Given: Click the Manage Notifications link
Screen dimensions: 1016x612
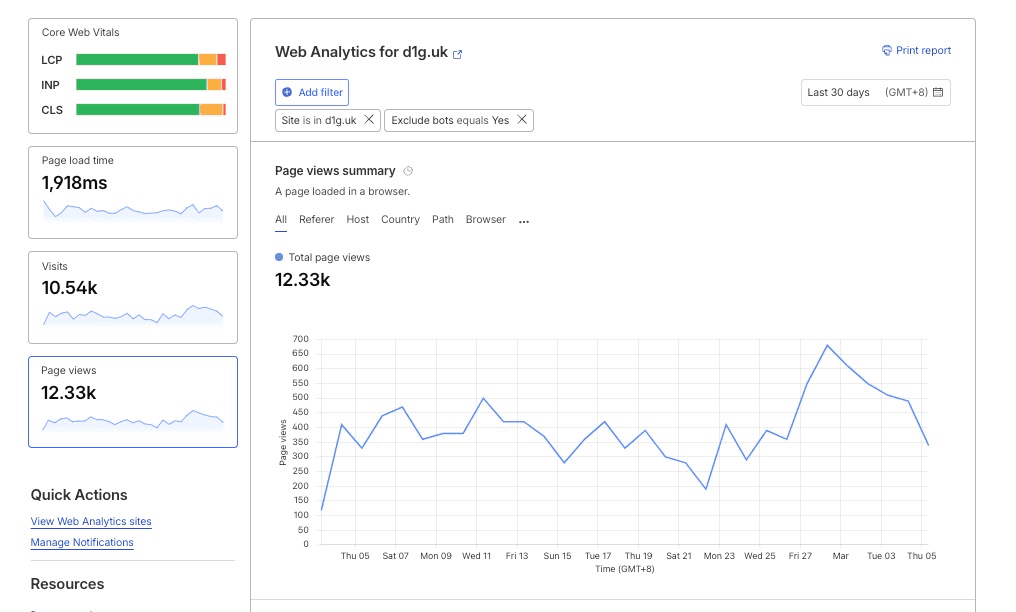Looking at the screenshot, I should (x=82, y=542).
